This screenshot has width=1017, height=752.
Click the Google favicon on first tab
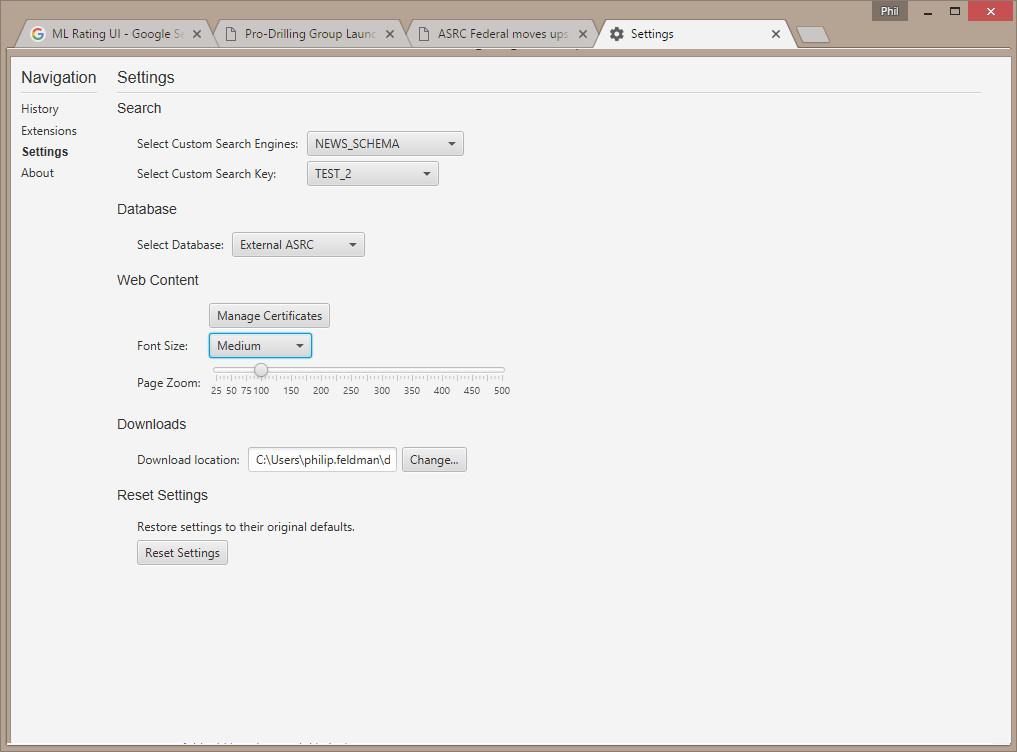[38, 34]
